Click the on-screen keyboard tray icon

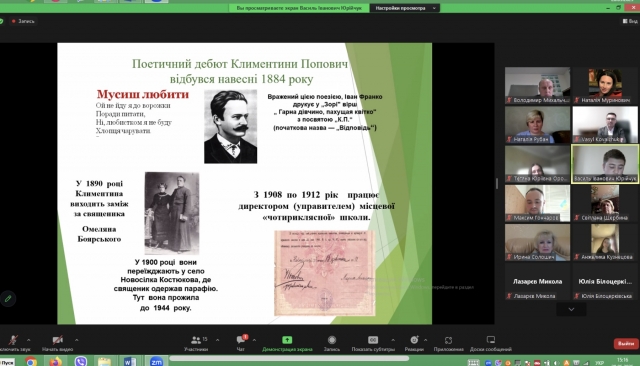473,362
